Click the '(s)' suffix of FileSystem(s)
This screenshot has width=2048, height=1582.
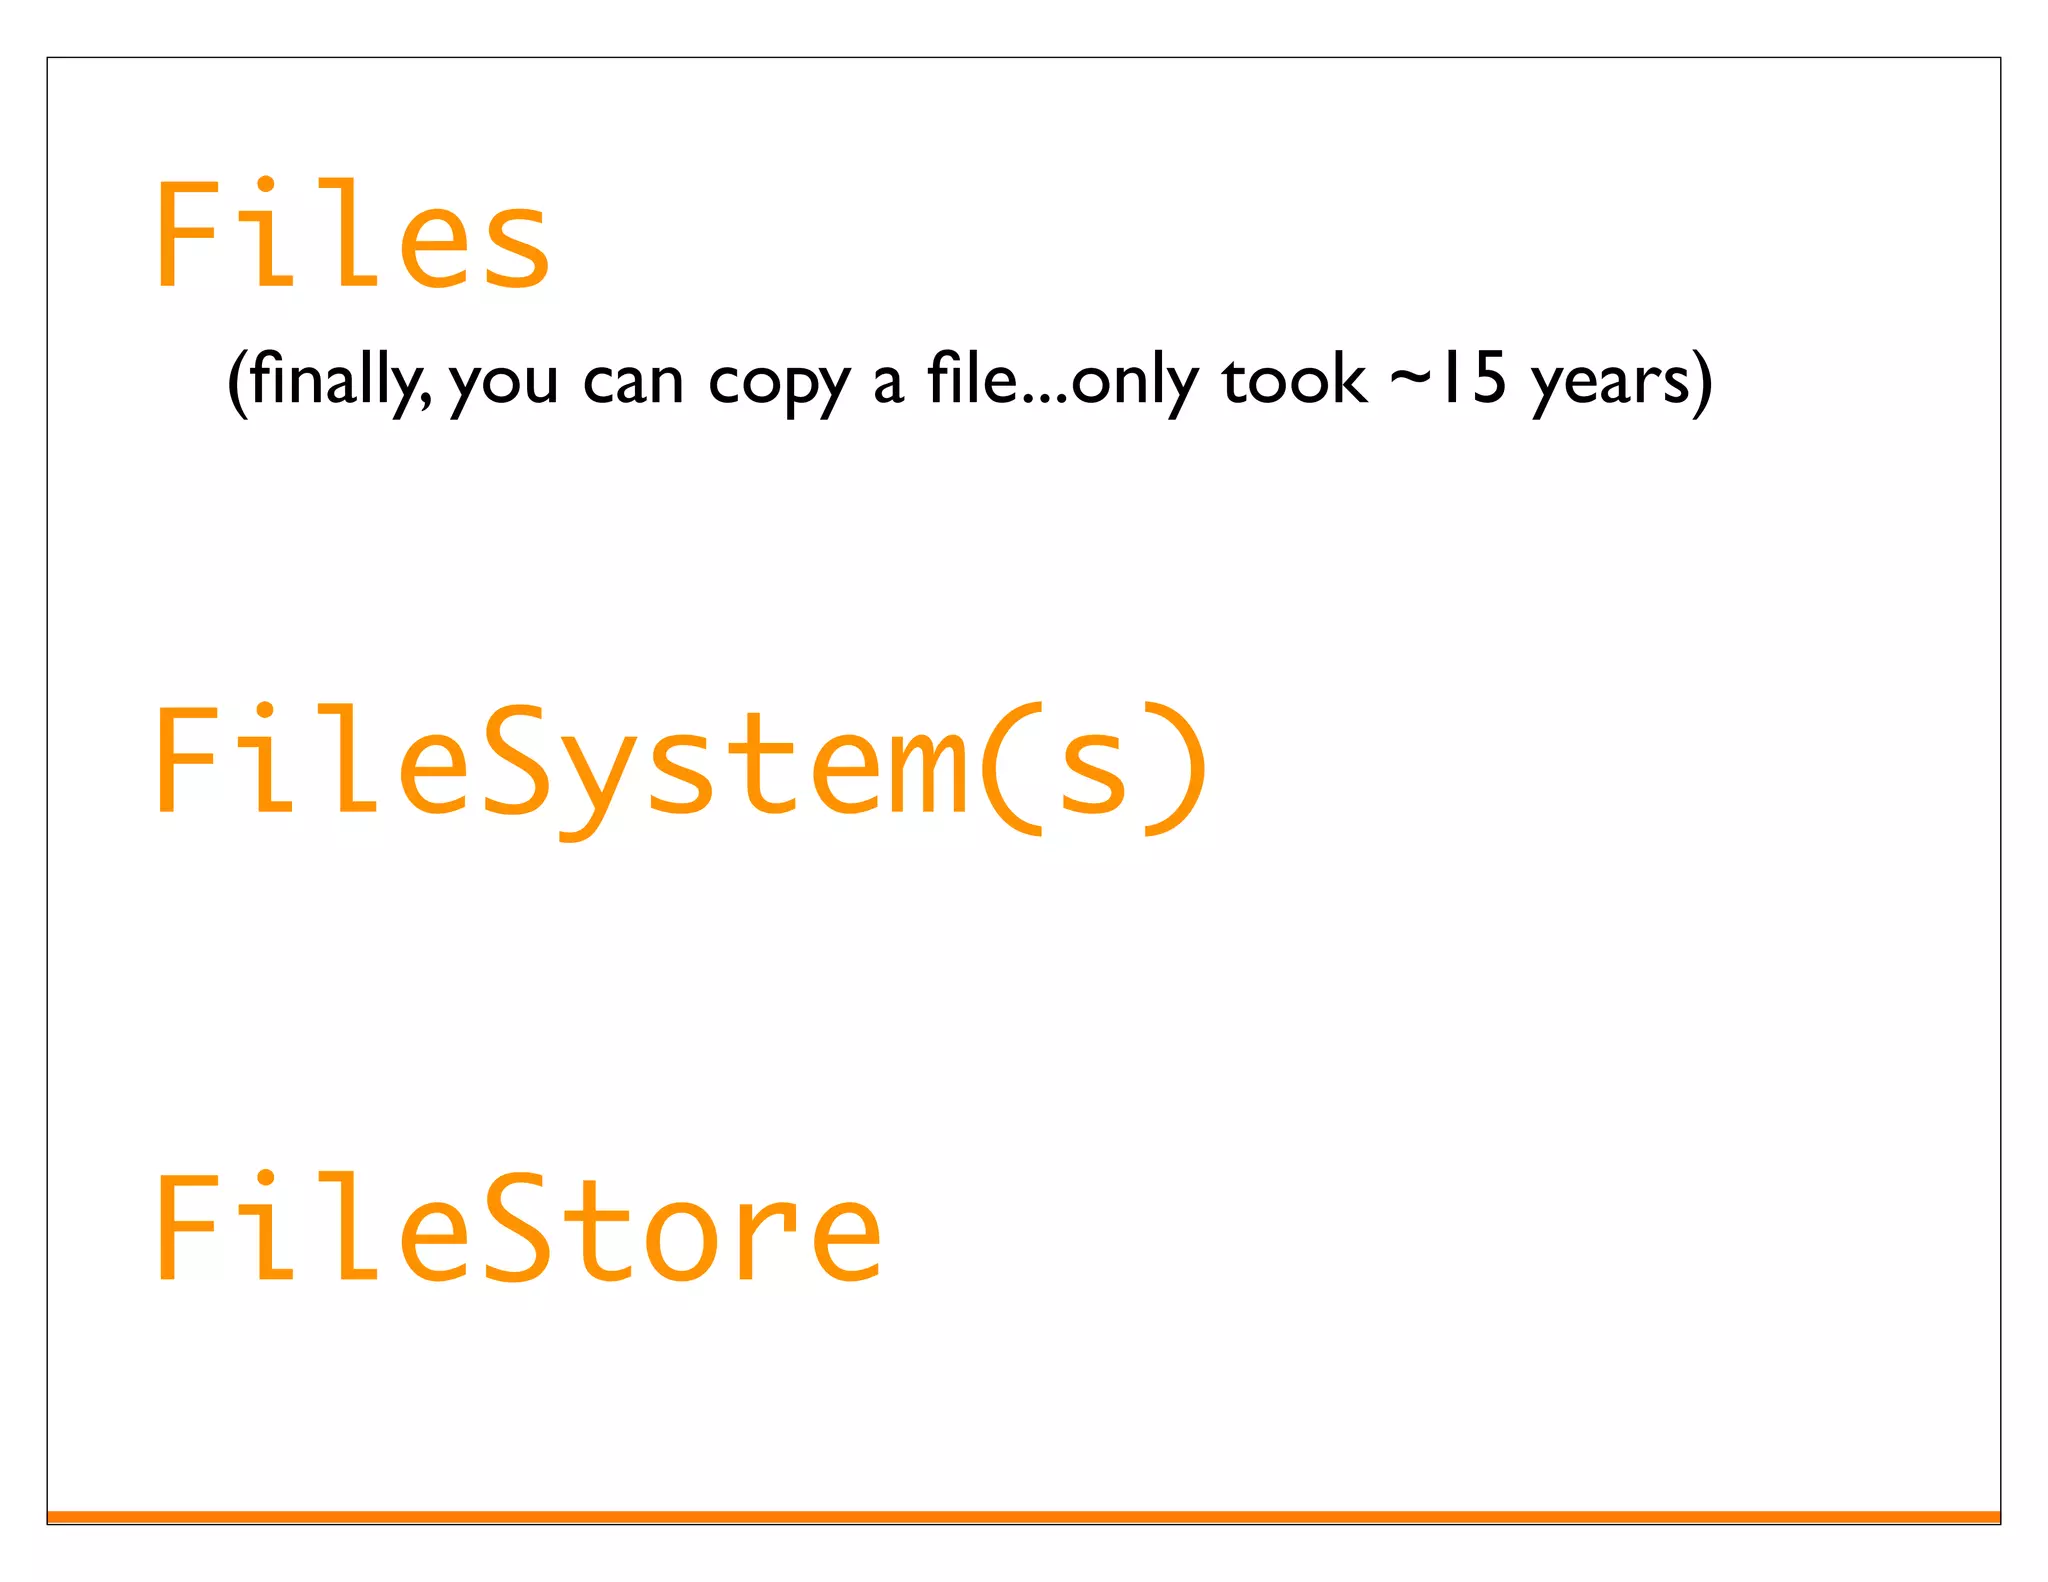click(1093, 769)
